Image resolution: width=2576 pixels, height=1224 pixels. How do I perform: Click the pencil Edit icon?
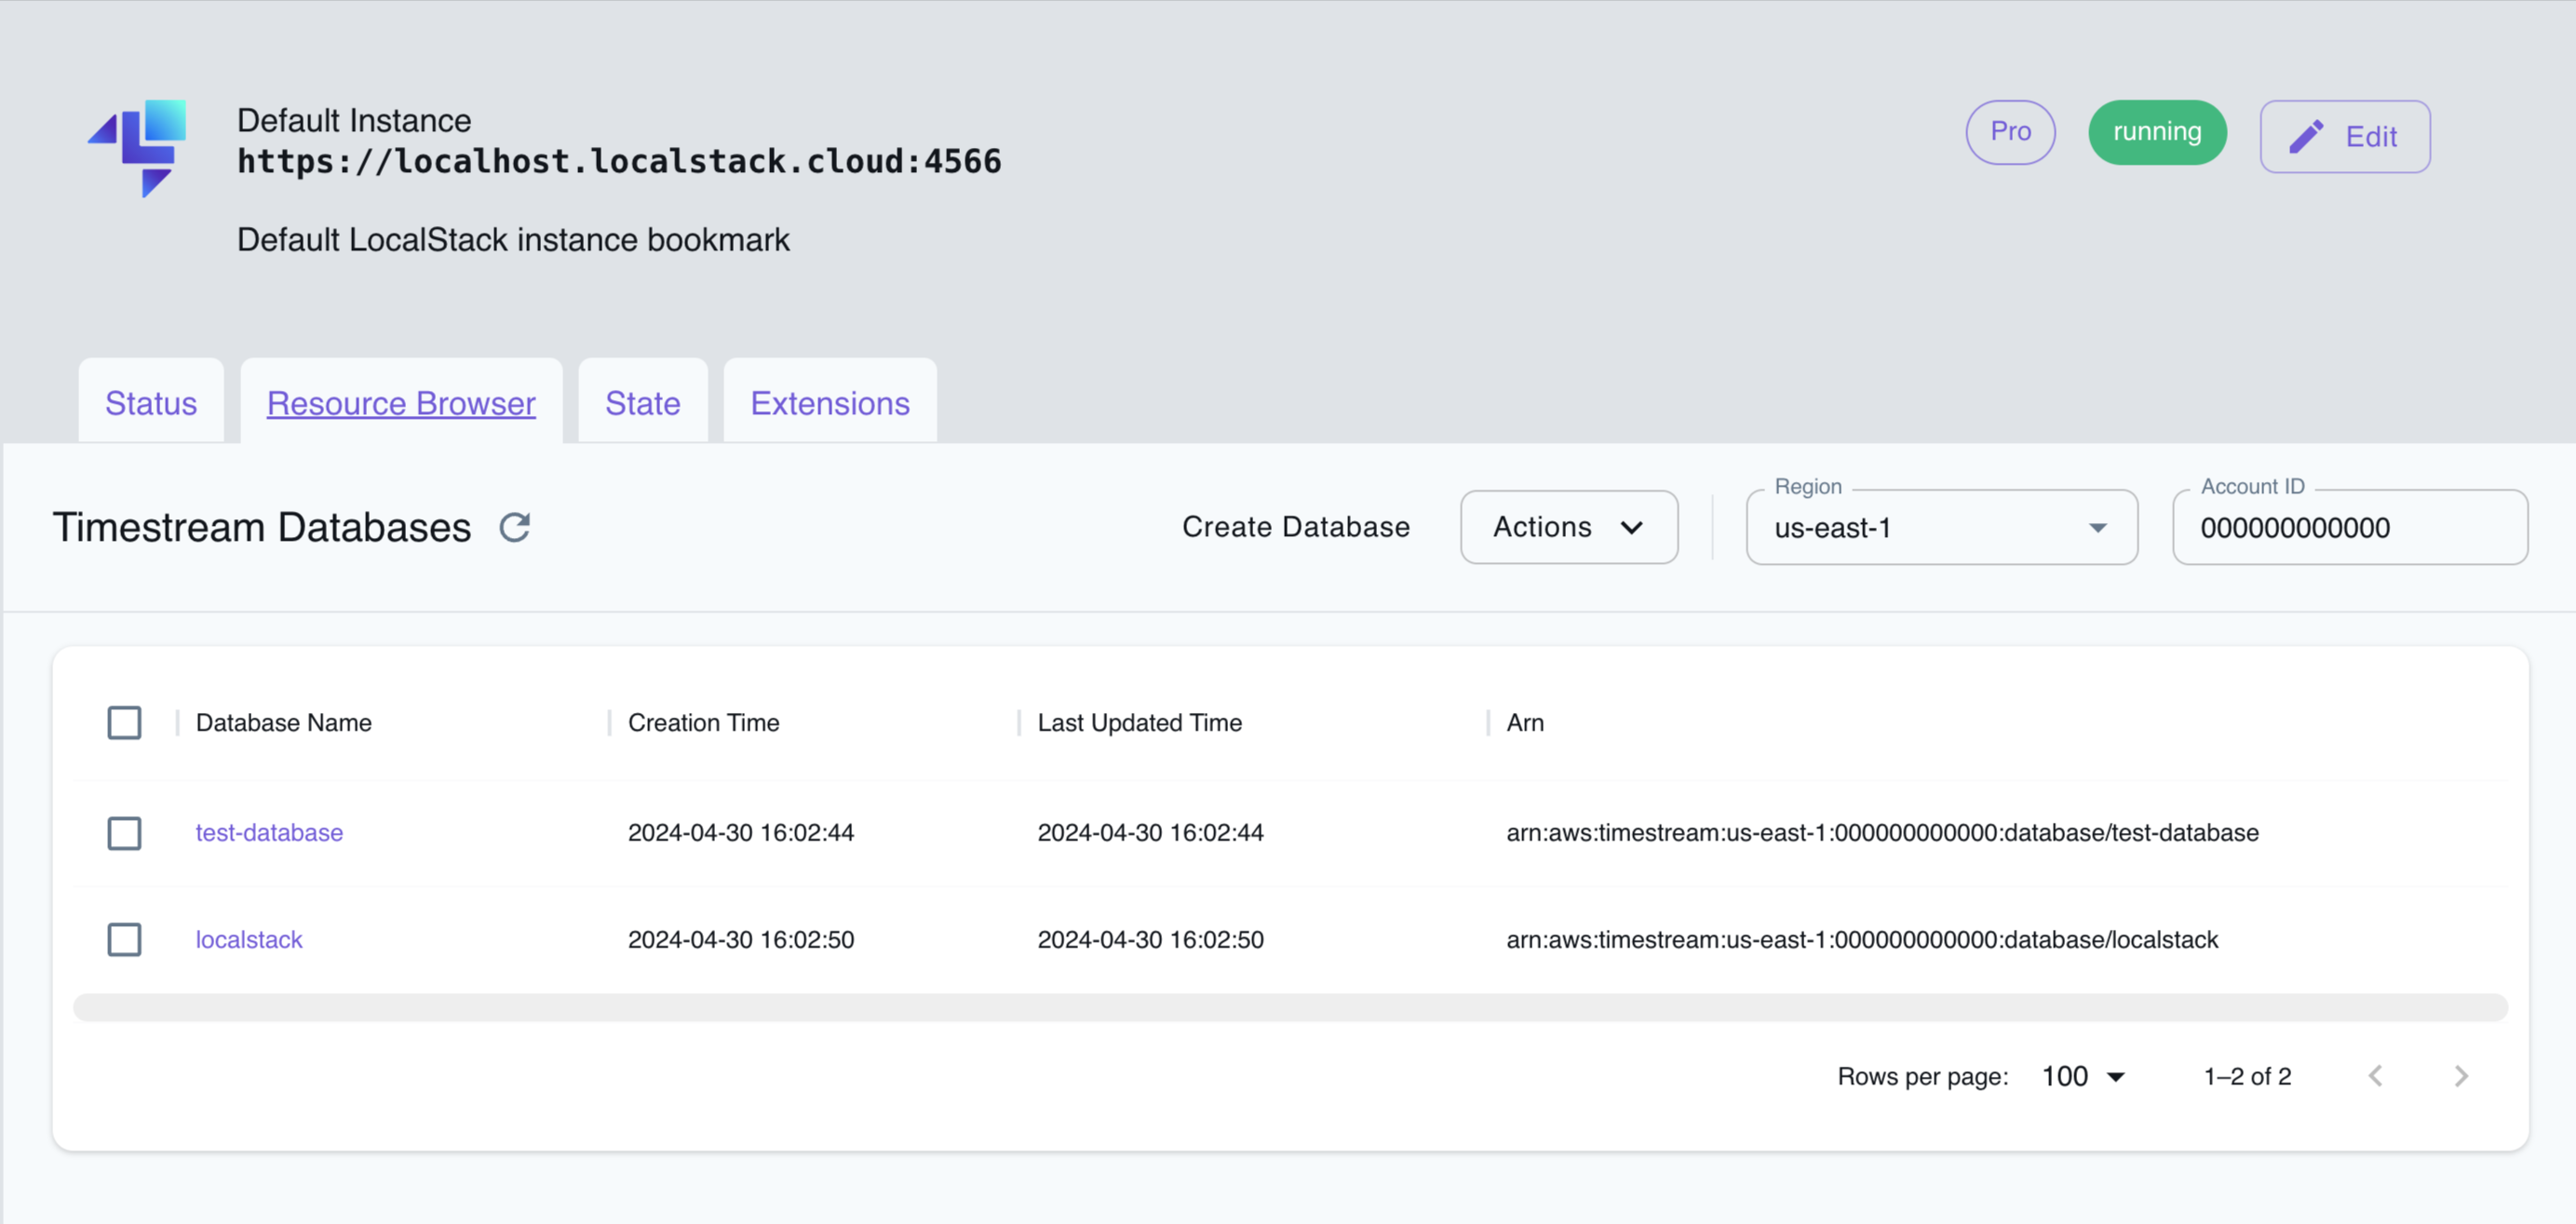coord(2308,136)
